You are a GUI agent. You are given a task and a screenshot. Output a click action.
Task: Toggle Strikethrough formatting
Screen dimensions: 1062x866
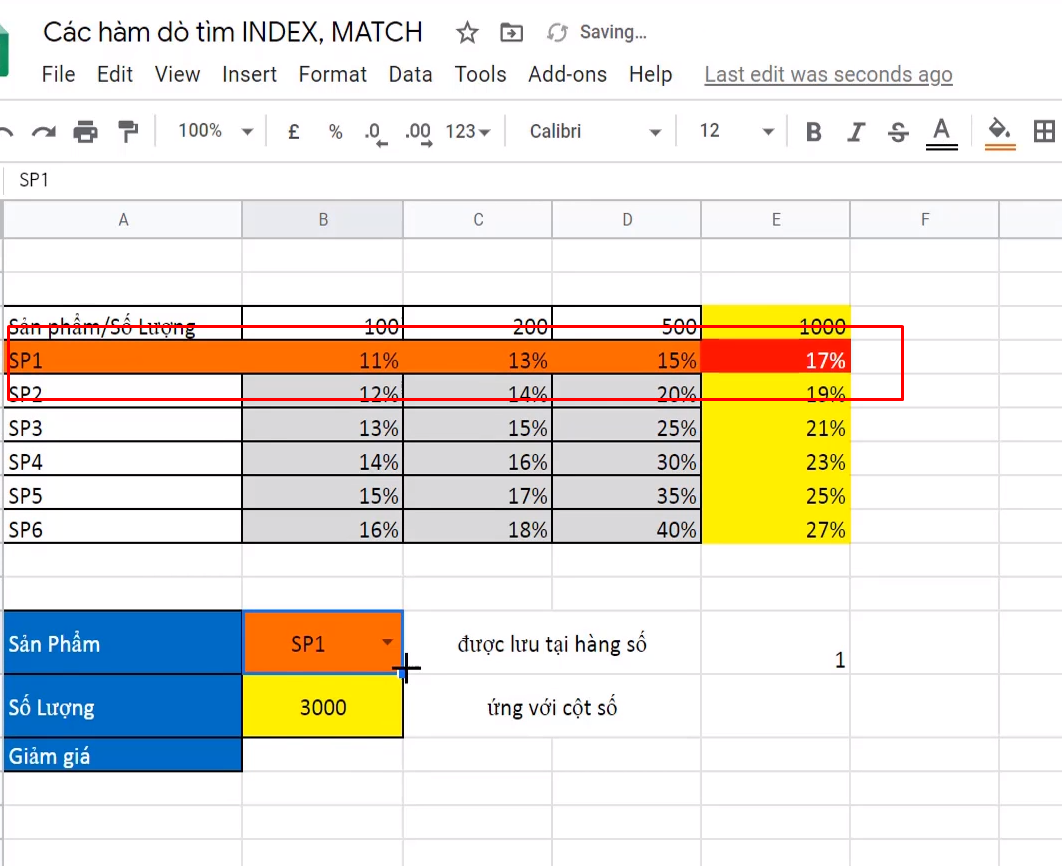tap(898, 131)
